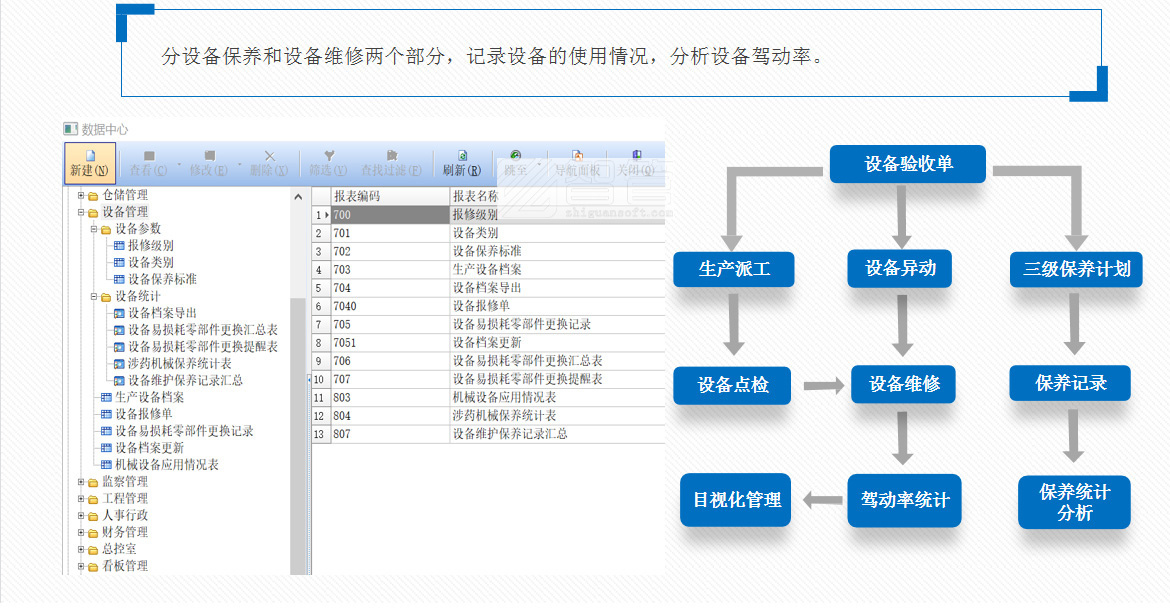1170x612 pixels.
Task: Click the 删除(X) toolbar icon
Action: [x=268, y=163]
